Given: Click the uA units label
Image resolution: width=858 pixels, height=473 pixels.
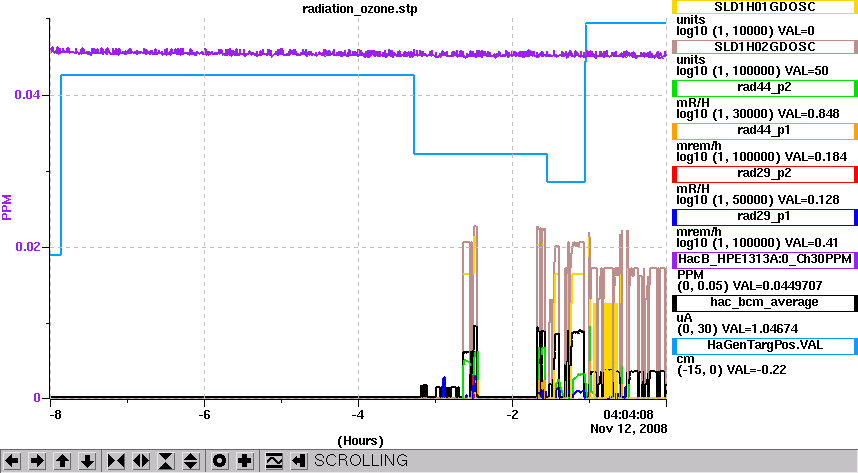Looking at the screenshot, I should click(x=685, y=318).
